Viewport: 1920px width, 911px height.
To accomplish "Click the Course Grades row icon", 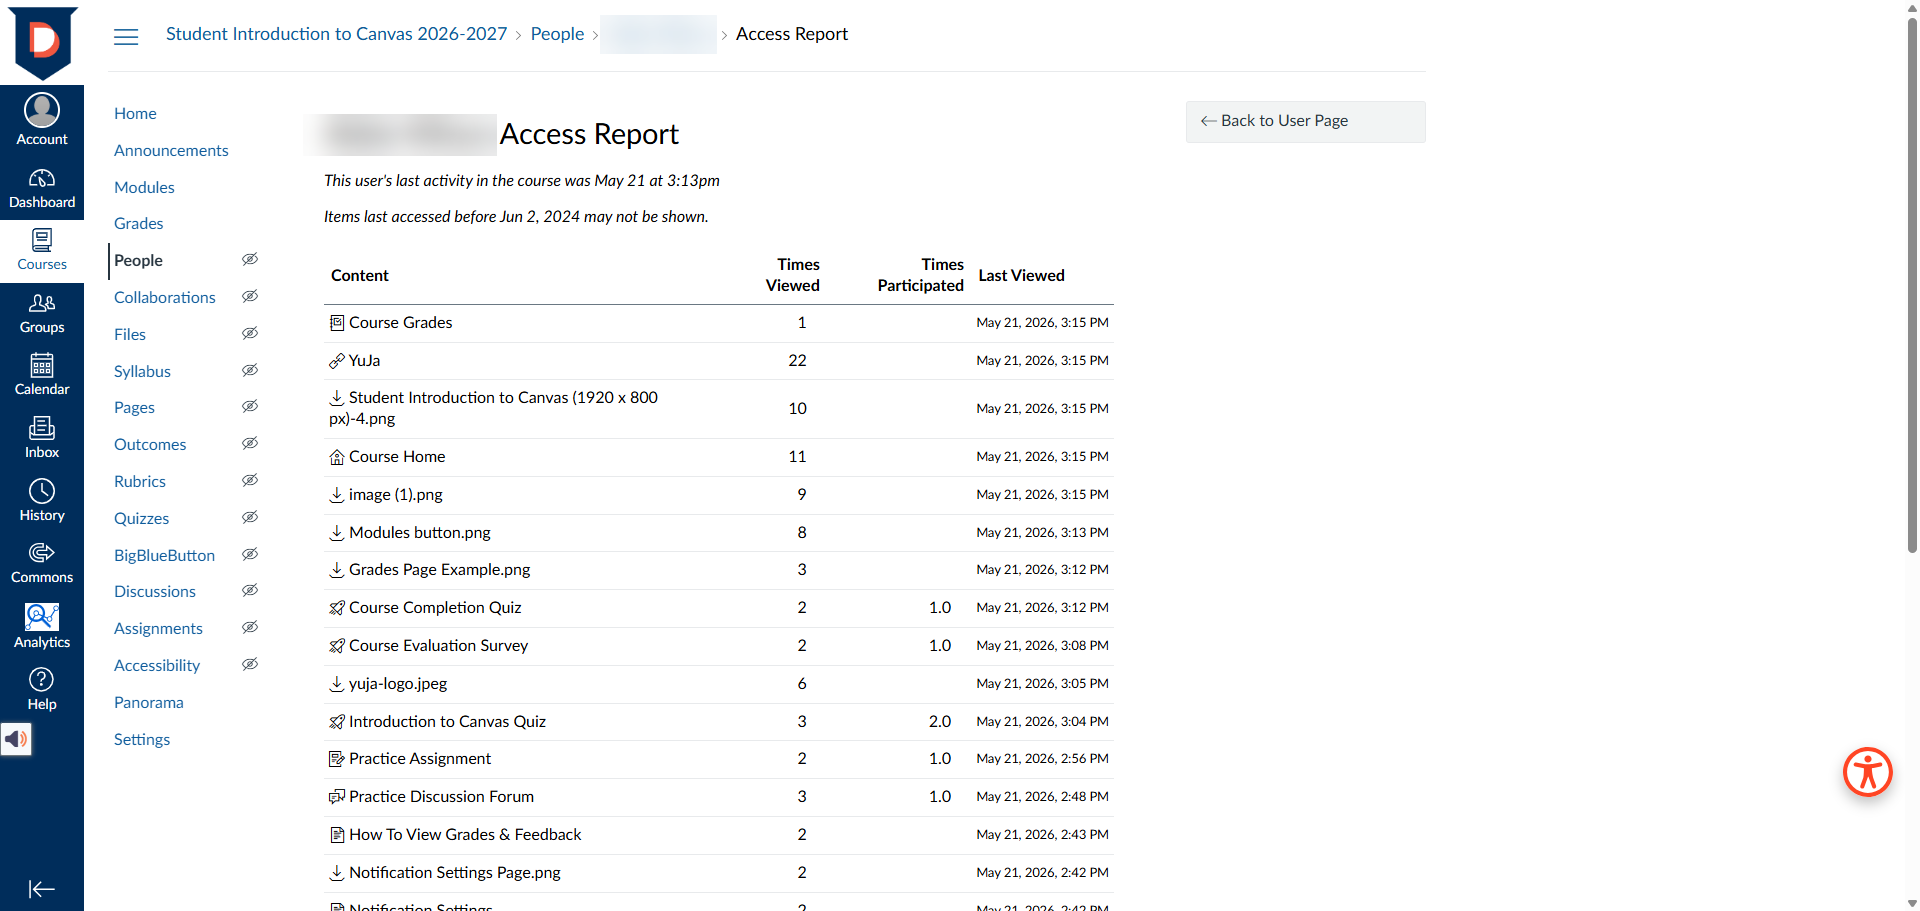I will point(337,323).
